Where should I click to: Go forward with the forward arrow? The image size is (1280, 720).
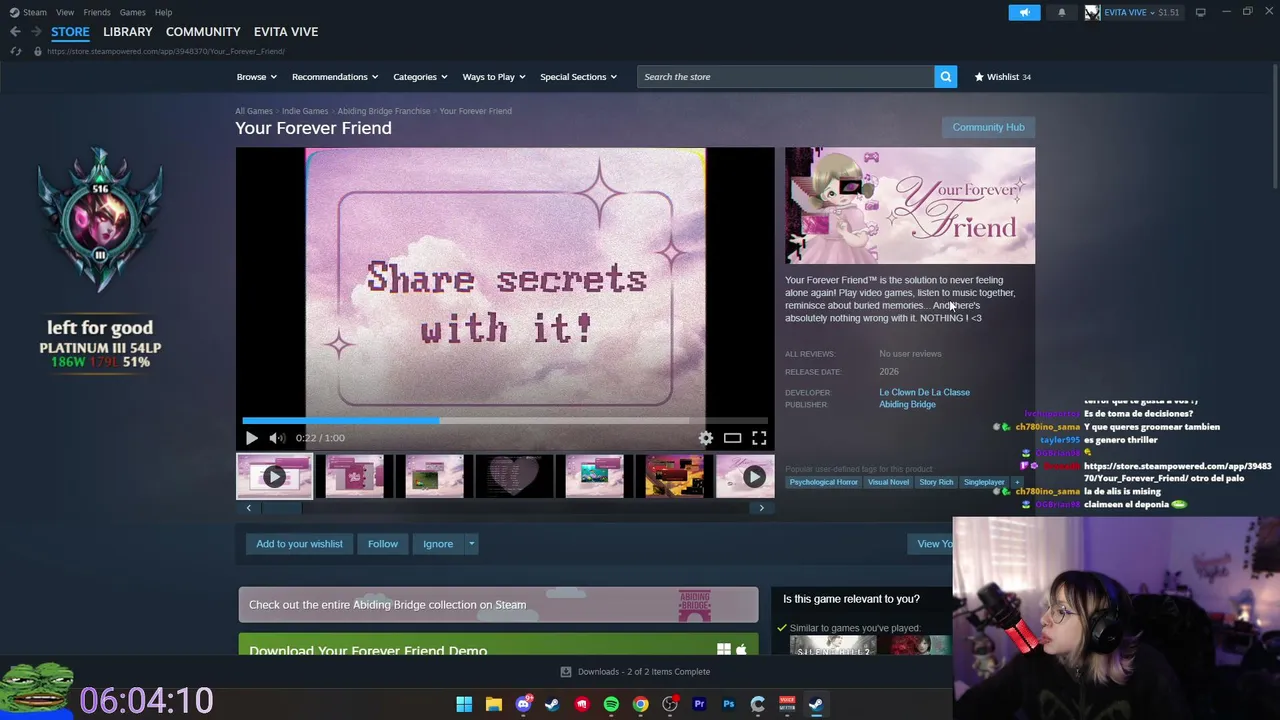pyautogui.click(x=36, y=32)
